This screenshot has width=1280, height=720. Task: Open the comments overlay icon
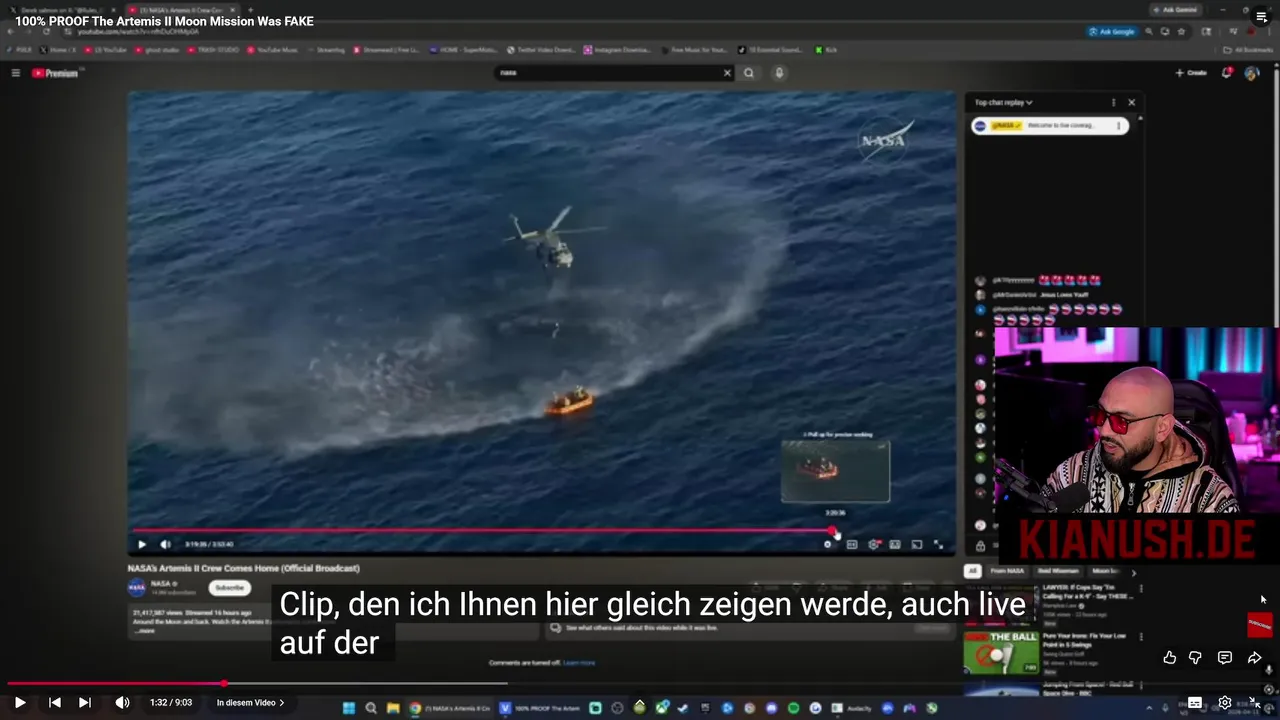pos(1225,657)
